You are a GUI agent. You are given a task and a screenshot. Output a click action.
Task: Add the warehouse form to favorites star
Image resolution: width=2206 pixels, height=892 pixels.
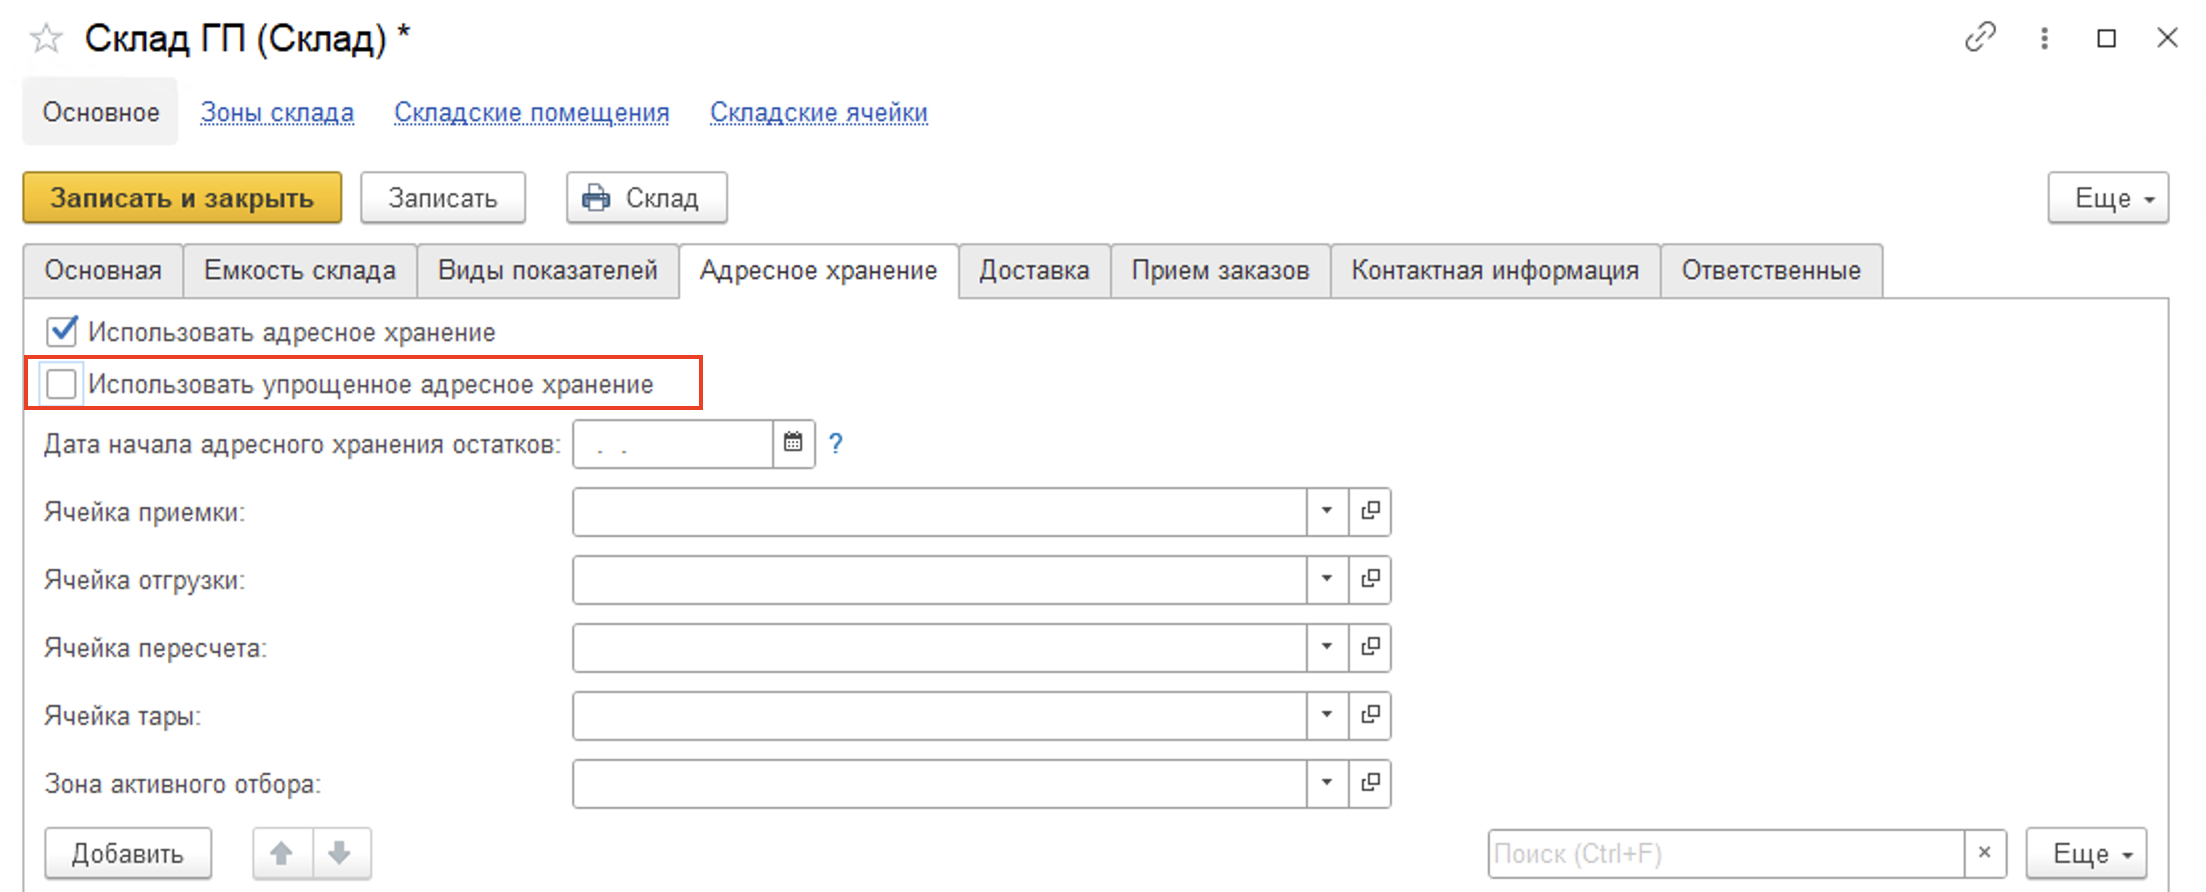pos(46,39)
